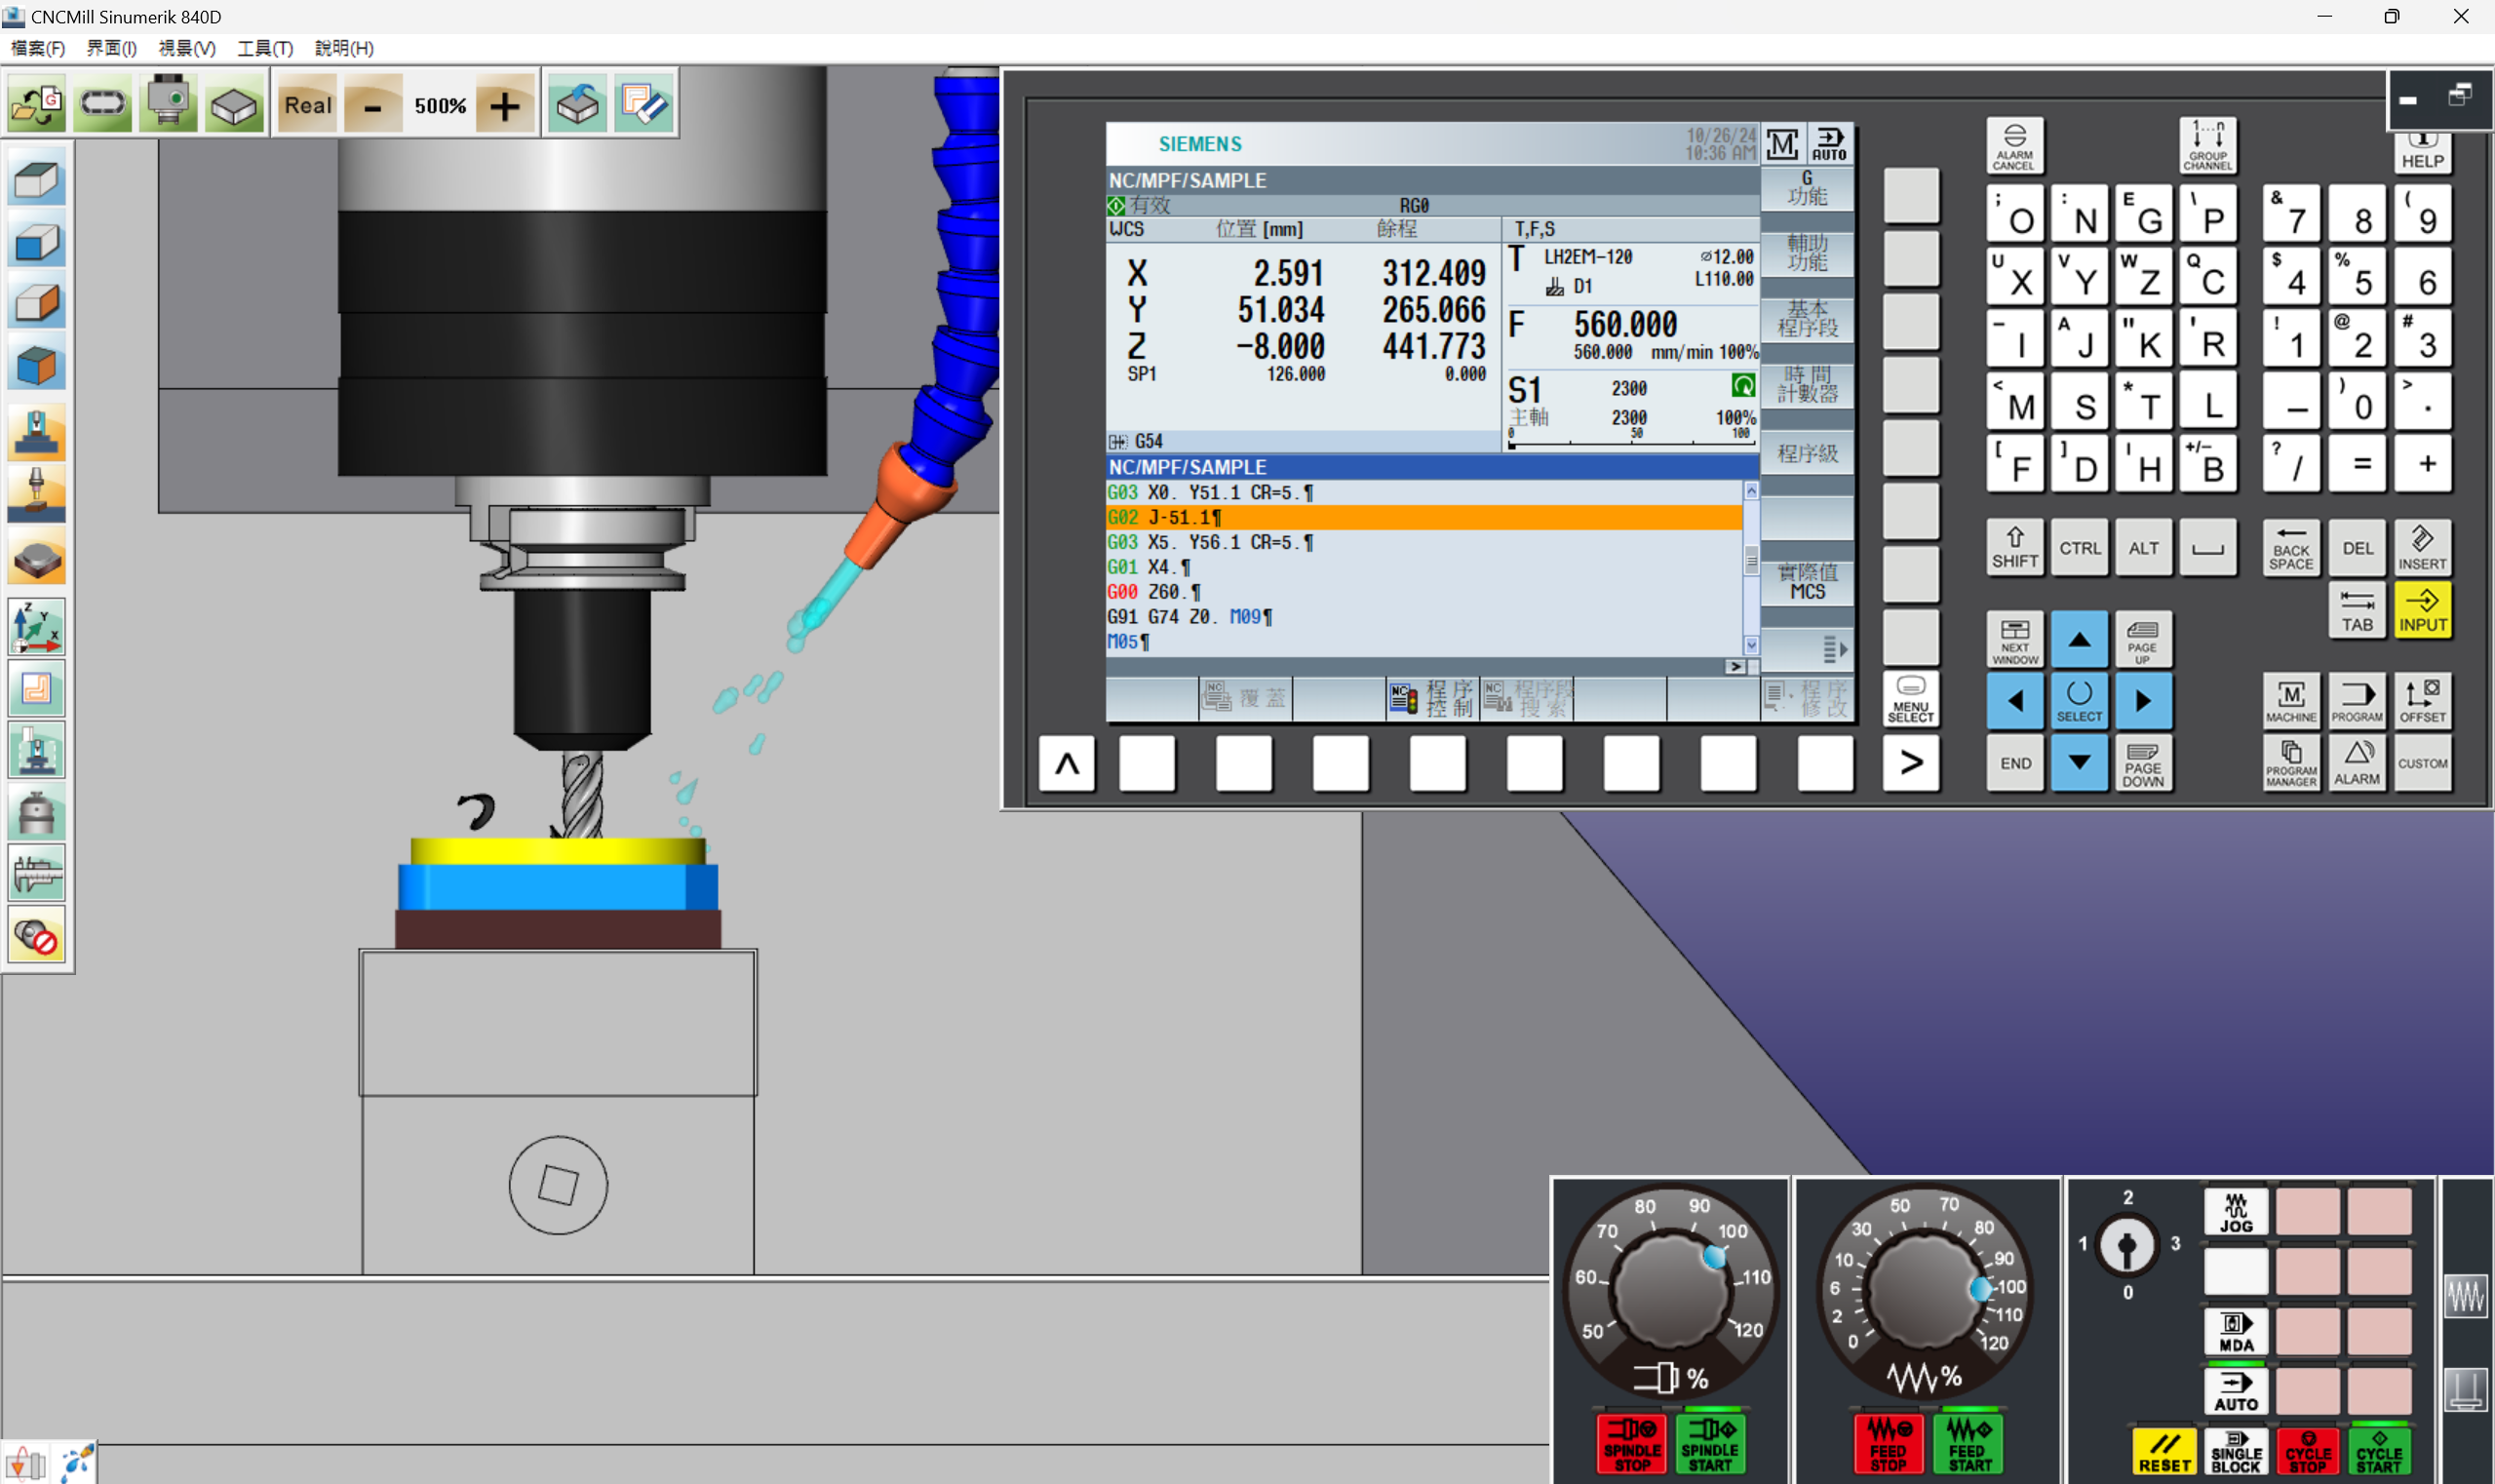
Task: Select JOG mode button
Action: pyautogui.click(x=2236, y=1212)
